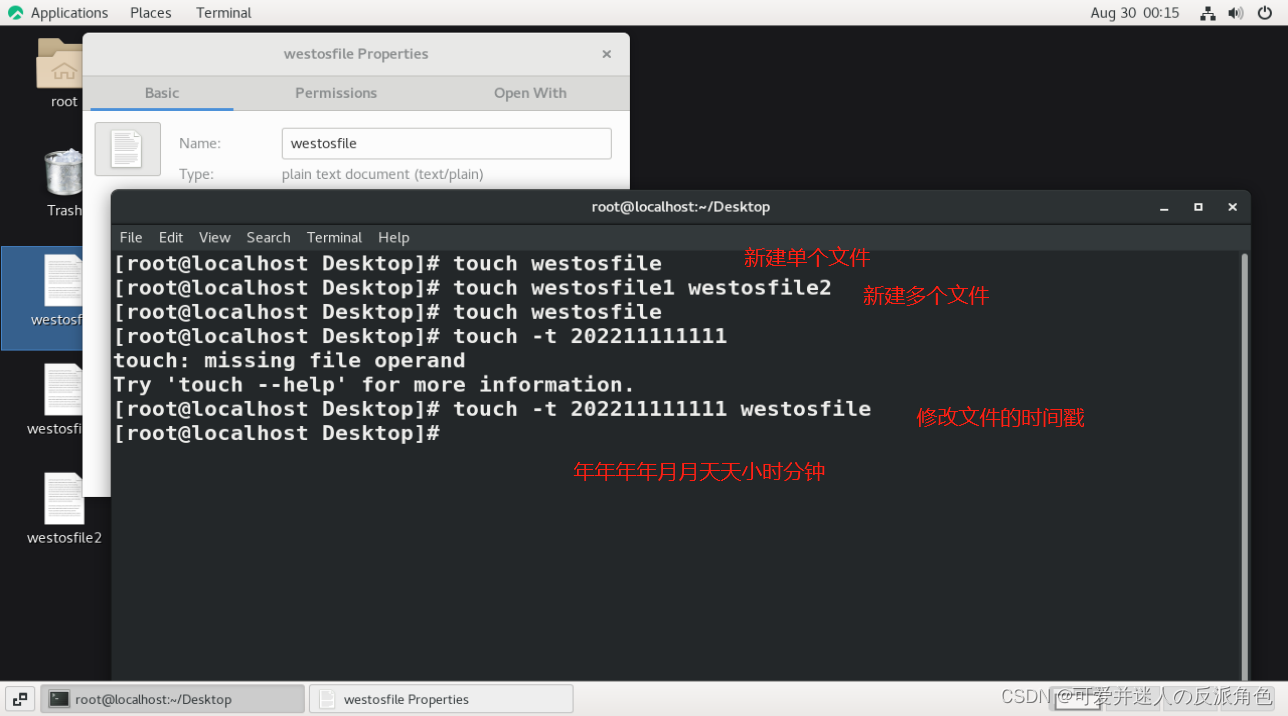1288x716 pixels.
Task: Close the westosfile Properties dialog
Action: 606,54
